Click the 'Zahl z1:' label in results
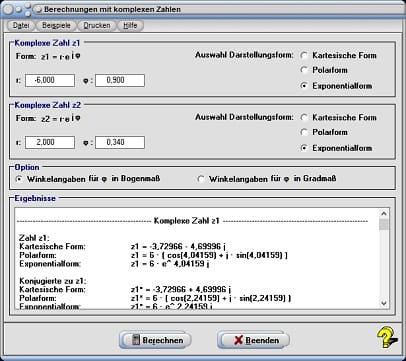Viewport: 406px width, 361px height. (34, 238)
